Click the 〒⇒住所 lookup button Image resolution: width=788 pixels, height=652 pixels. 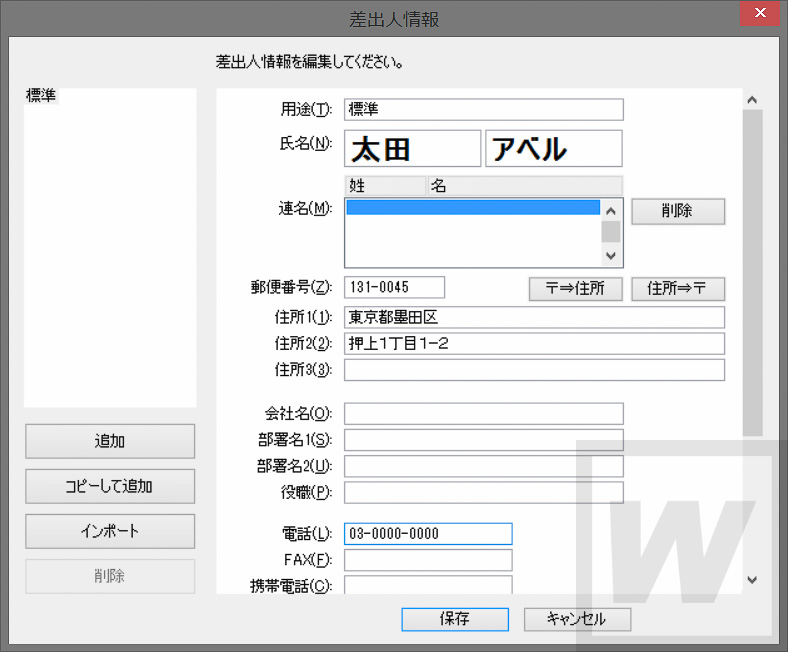coord(575,289)
